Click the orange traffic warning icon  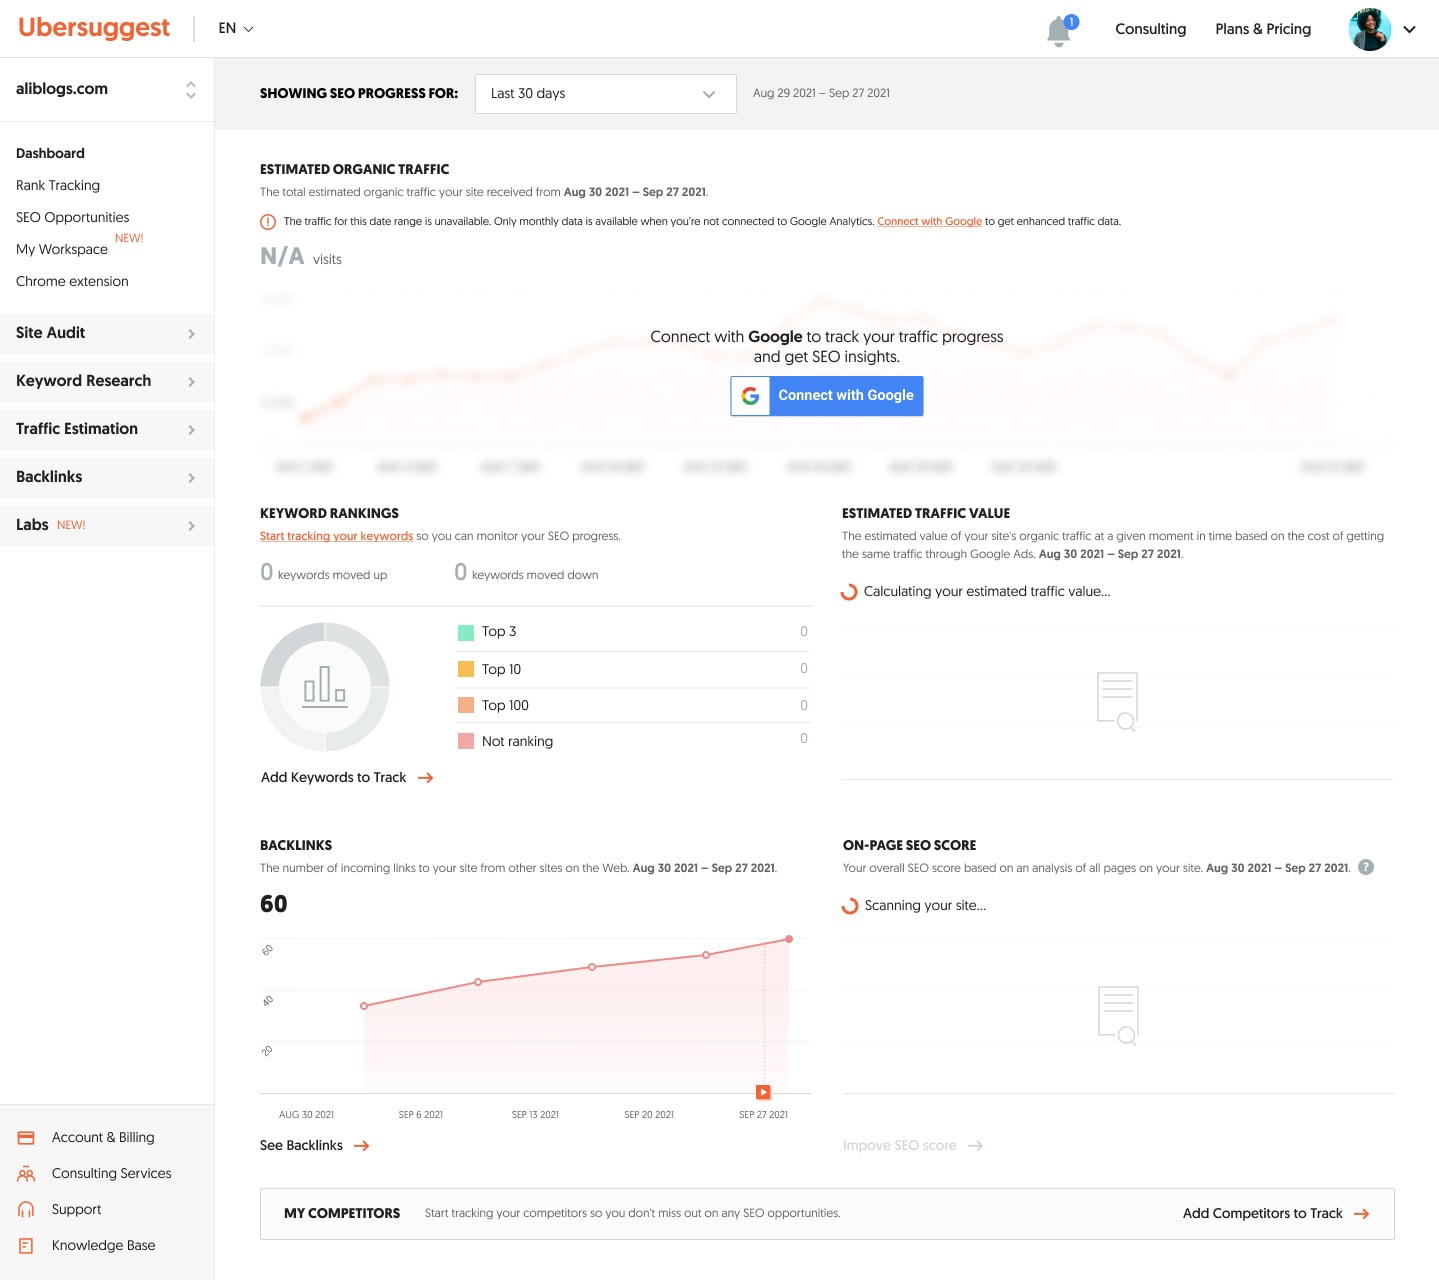point(268,222)
